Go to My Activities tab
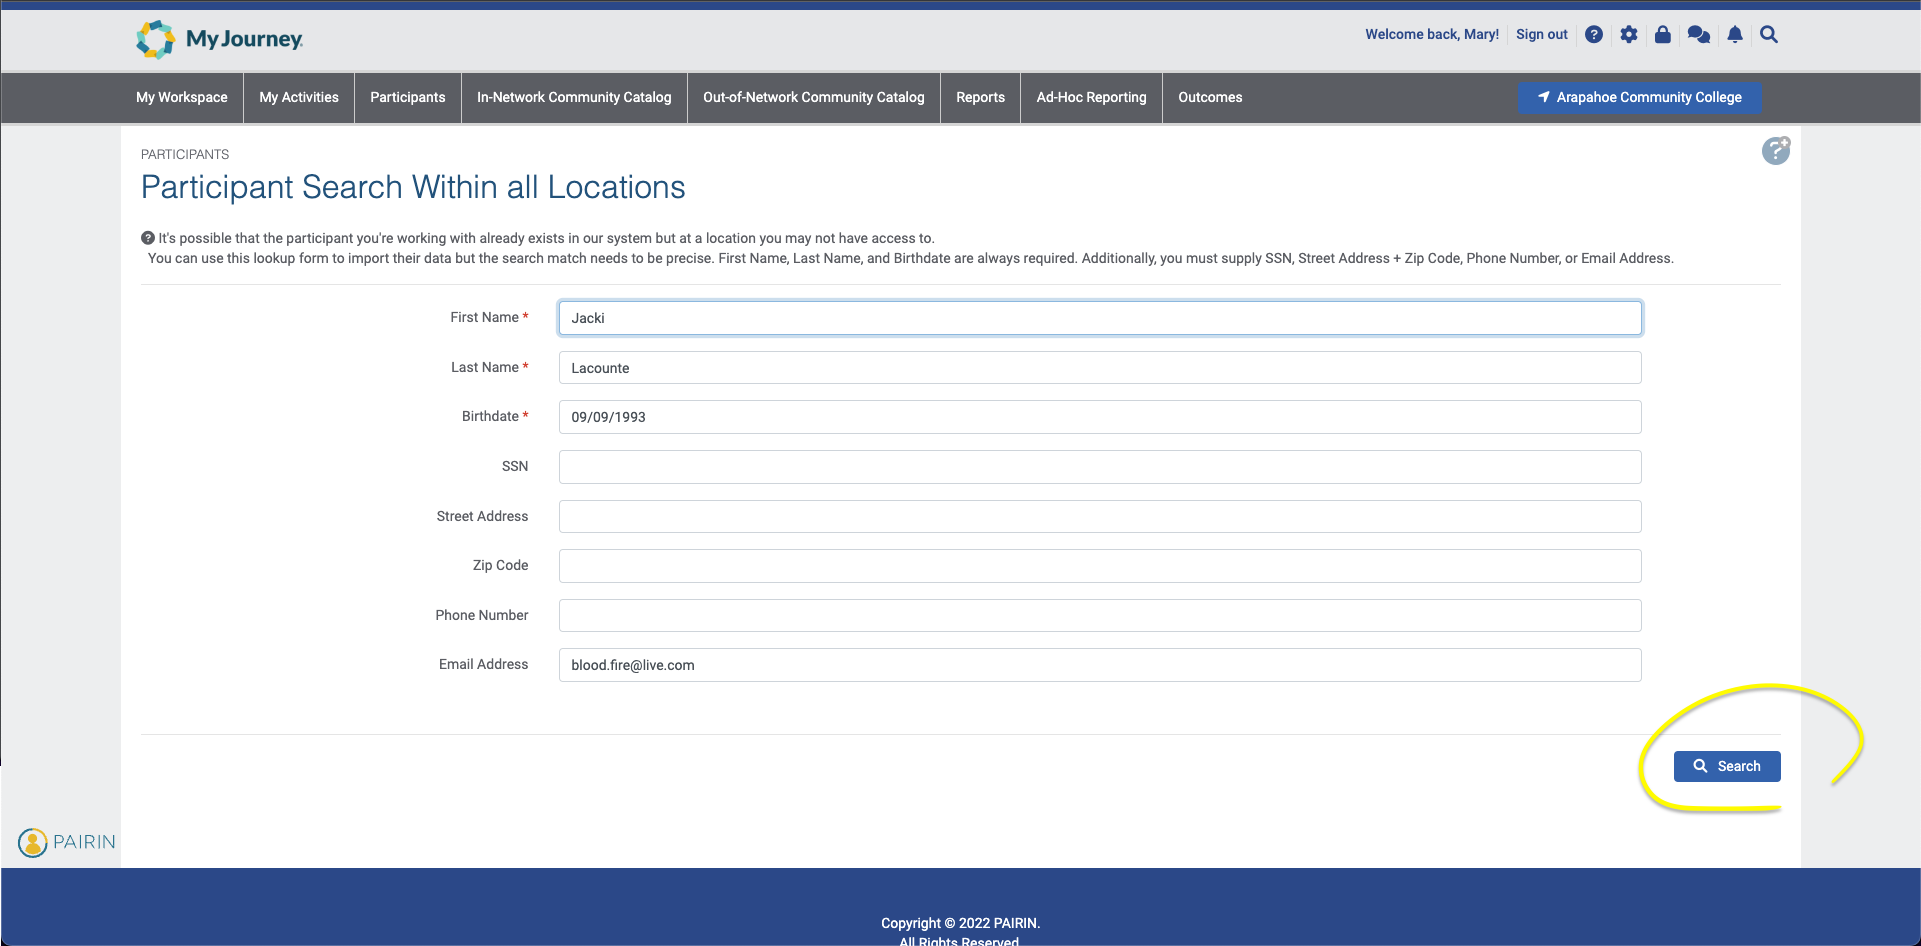The width and height of the screenshot is (1921, 946). tap(299, 97)
